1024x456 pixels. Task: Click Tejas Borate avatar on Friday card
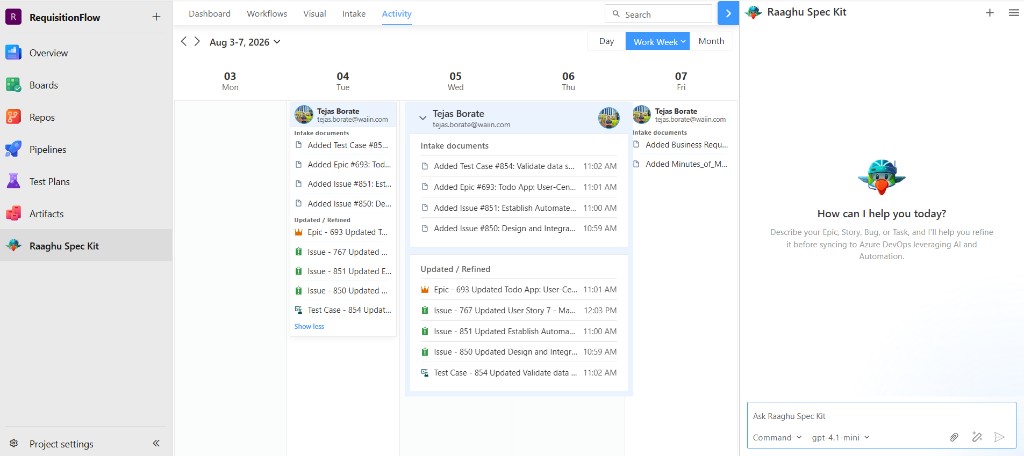coord(642,115)
